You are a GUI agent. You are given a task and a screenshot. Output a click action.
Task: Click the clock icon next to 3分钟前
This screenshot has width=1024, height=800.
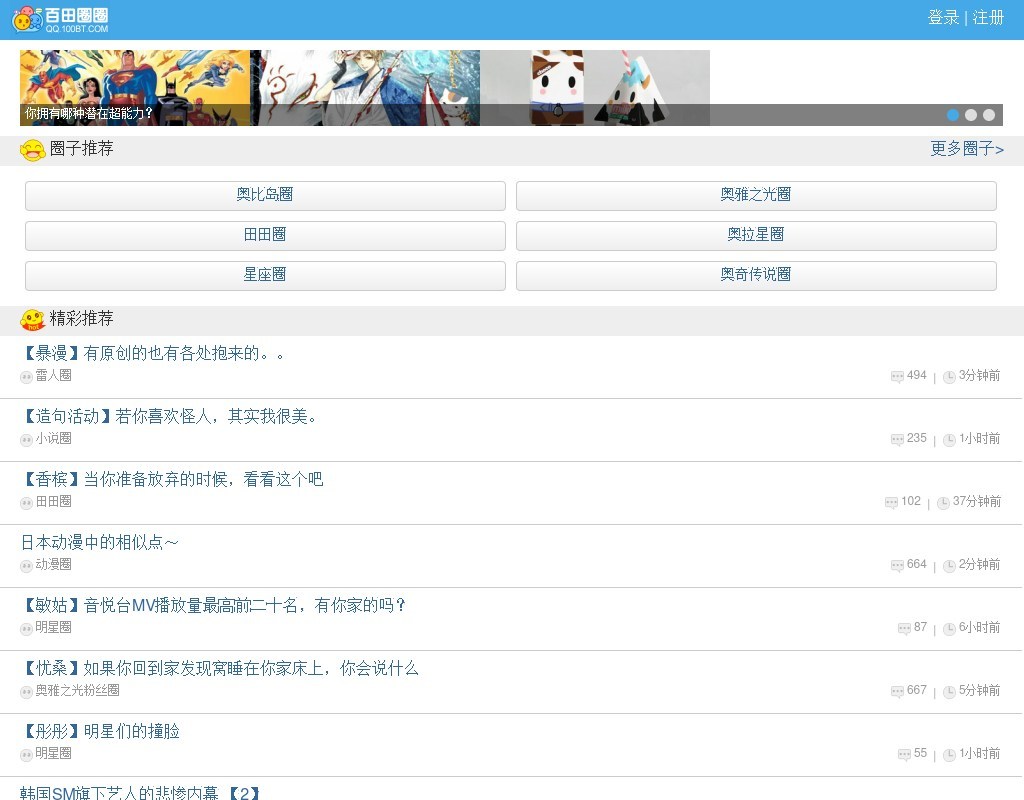tap(949, 377)
